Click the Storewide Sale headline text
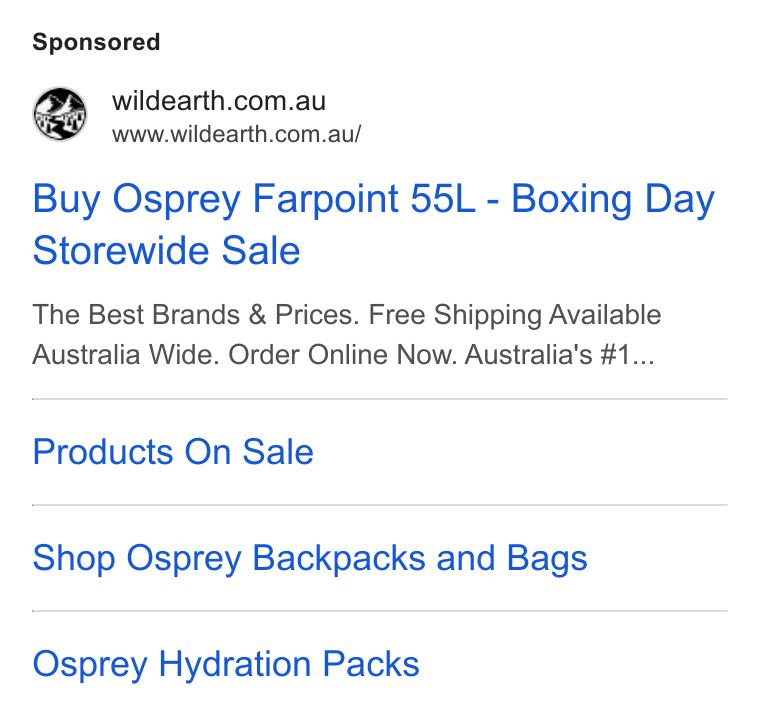 point(166,251)
